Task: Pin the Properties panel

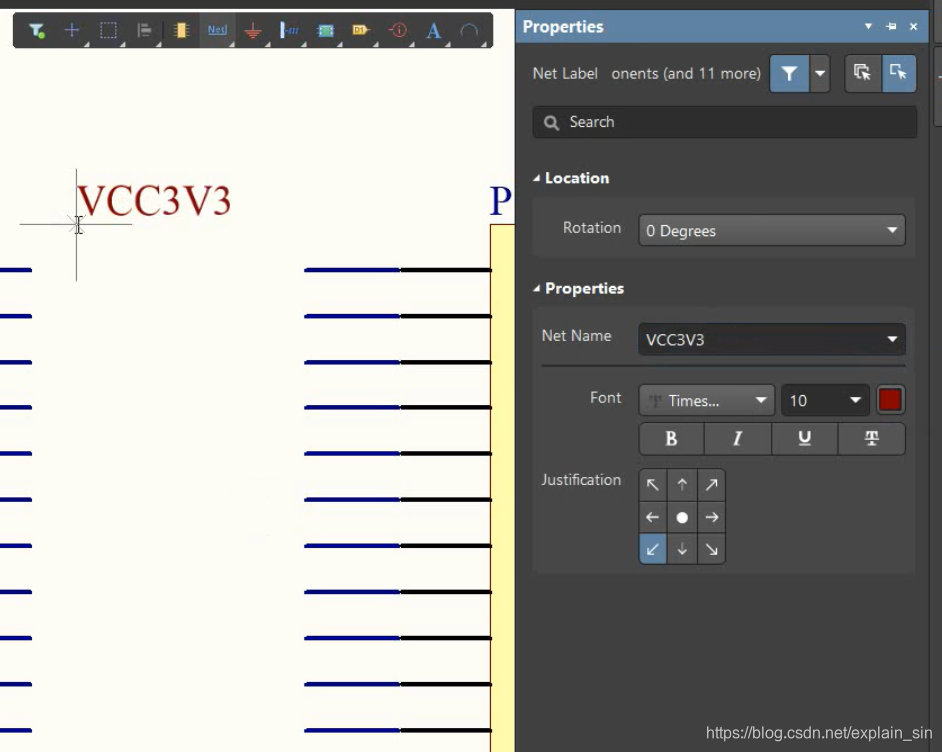Action: (x=891, y=26)
